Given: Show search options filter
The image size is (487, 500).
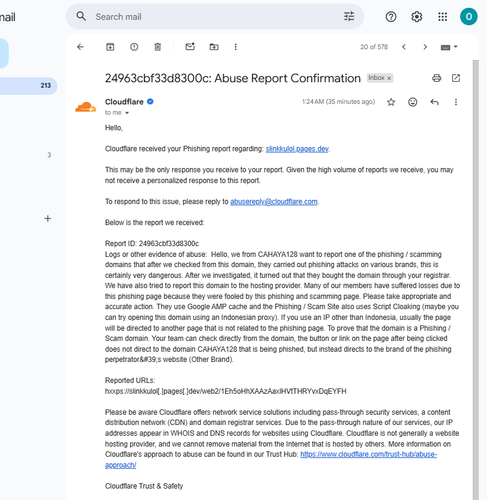Looking at the screenshot, I should [x=349, y=16].
